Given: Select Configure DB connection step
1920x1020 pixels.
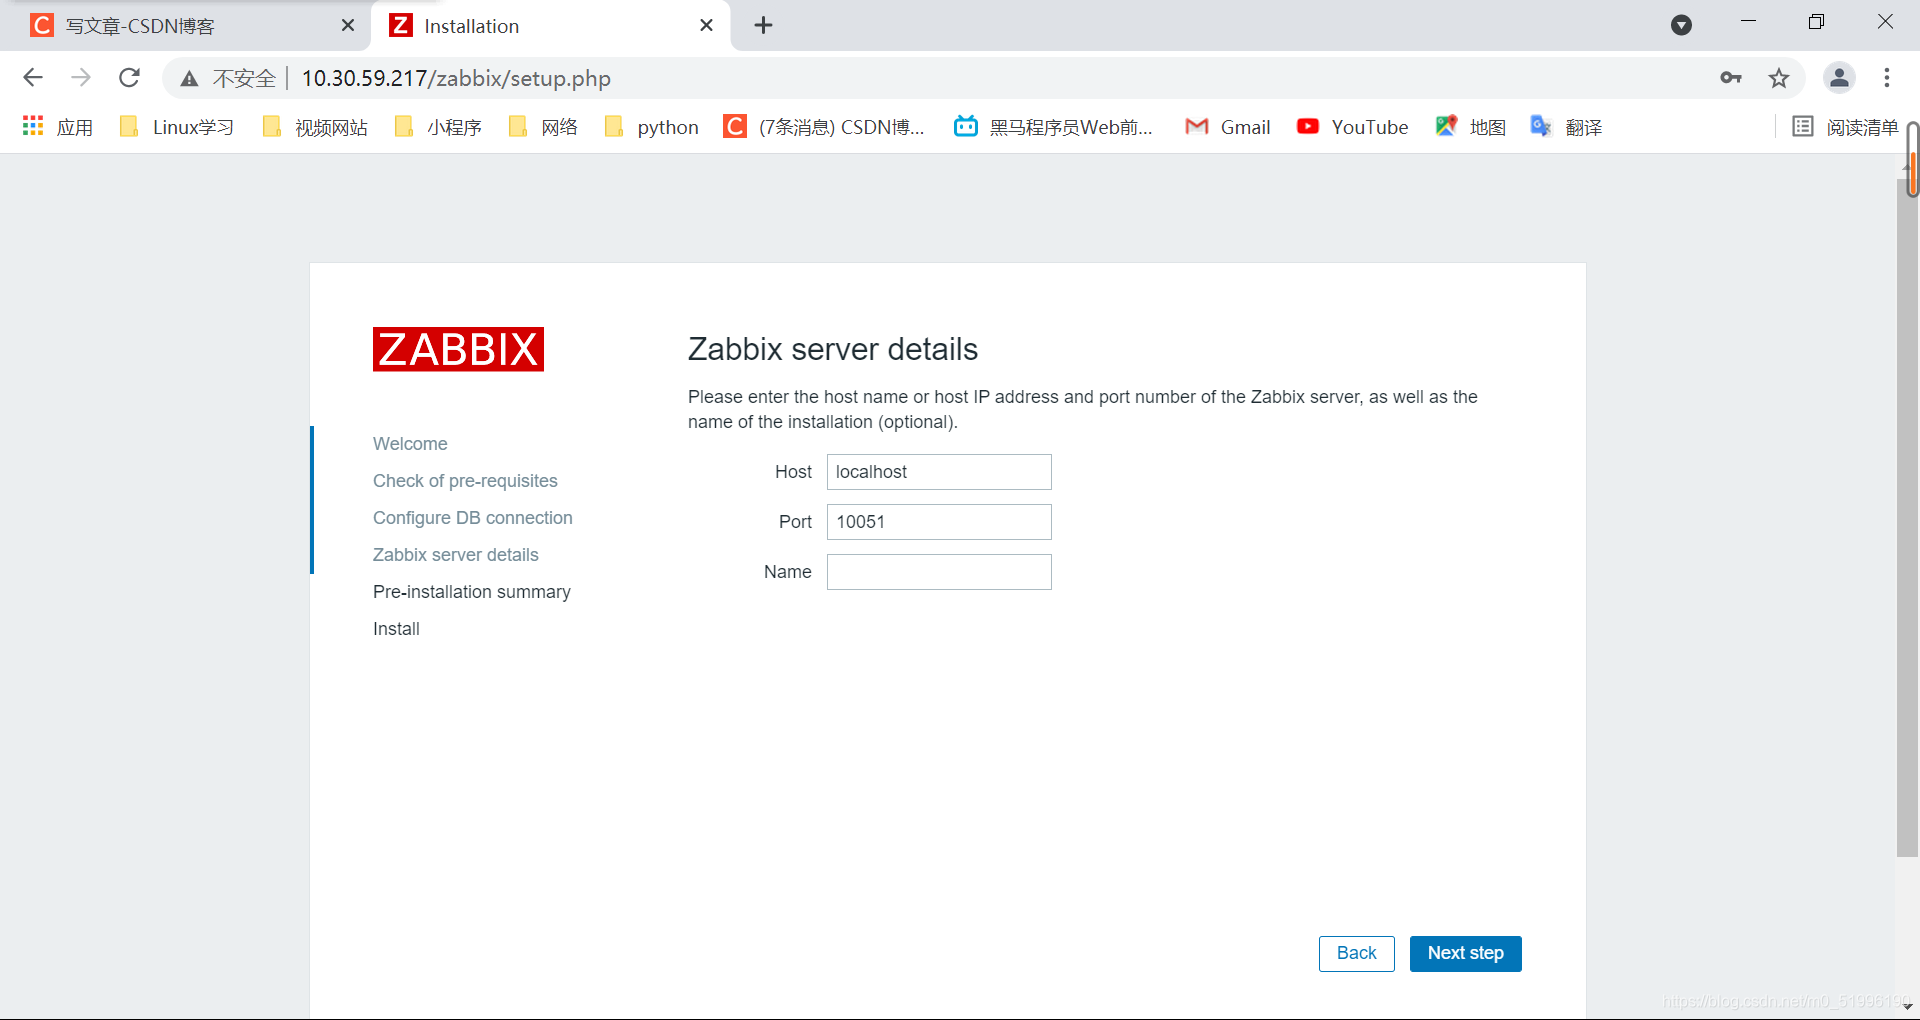Looking at the screenshot, I should point(473,518).
